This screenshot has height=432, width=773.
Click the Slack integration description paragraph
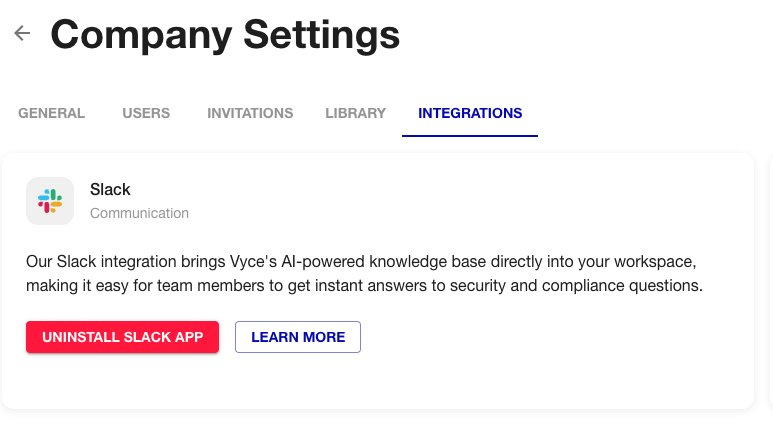(x=365, y=273)
